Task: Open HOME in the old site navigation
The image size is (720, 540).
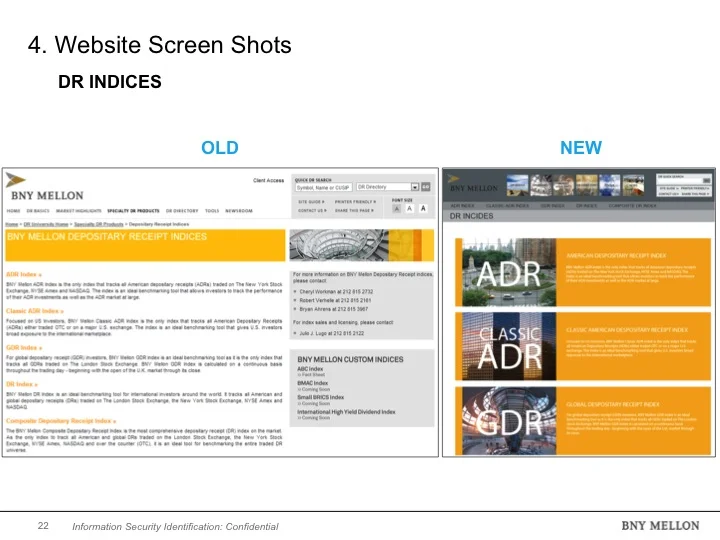Action: 13,211
